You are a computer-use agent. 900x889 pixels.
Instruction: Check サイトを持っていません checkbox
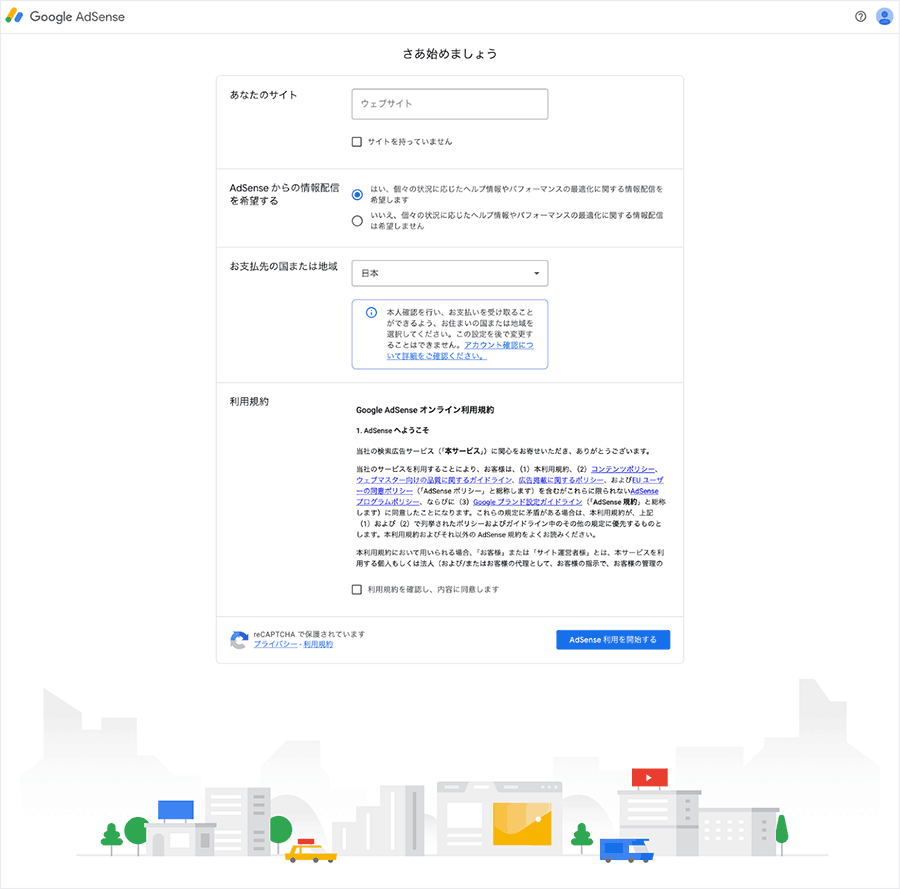(357, 141)
